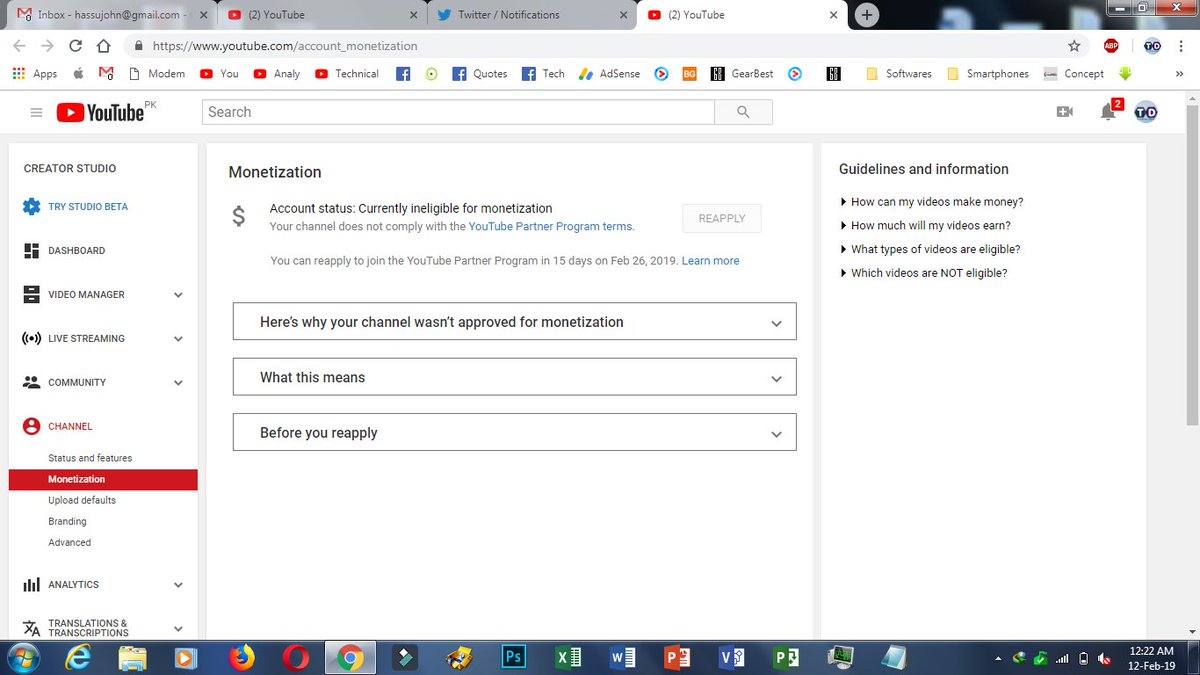This screenshot has width=1200, height=675.
Task: Open the CHANNEL section in the sidebar
Action: (58, 427)
